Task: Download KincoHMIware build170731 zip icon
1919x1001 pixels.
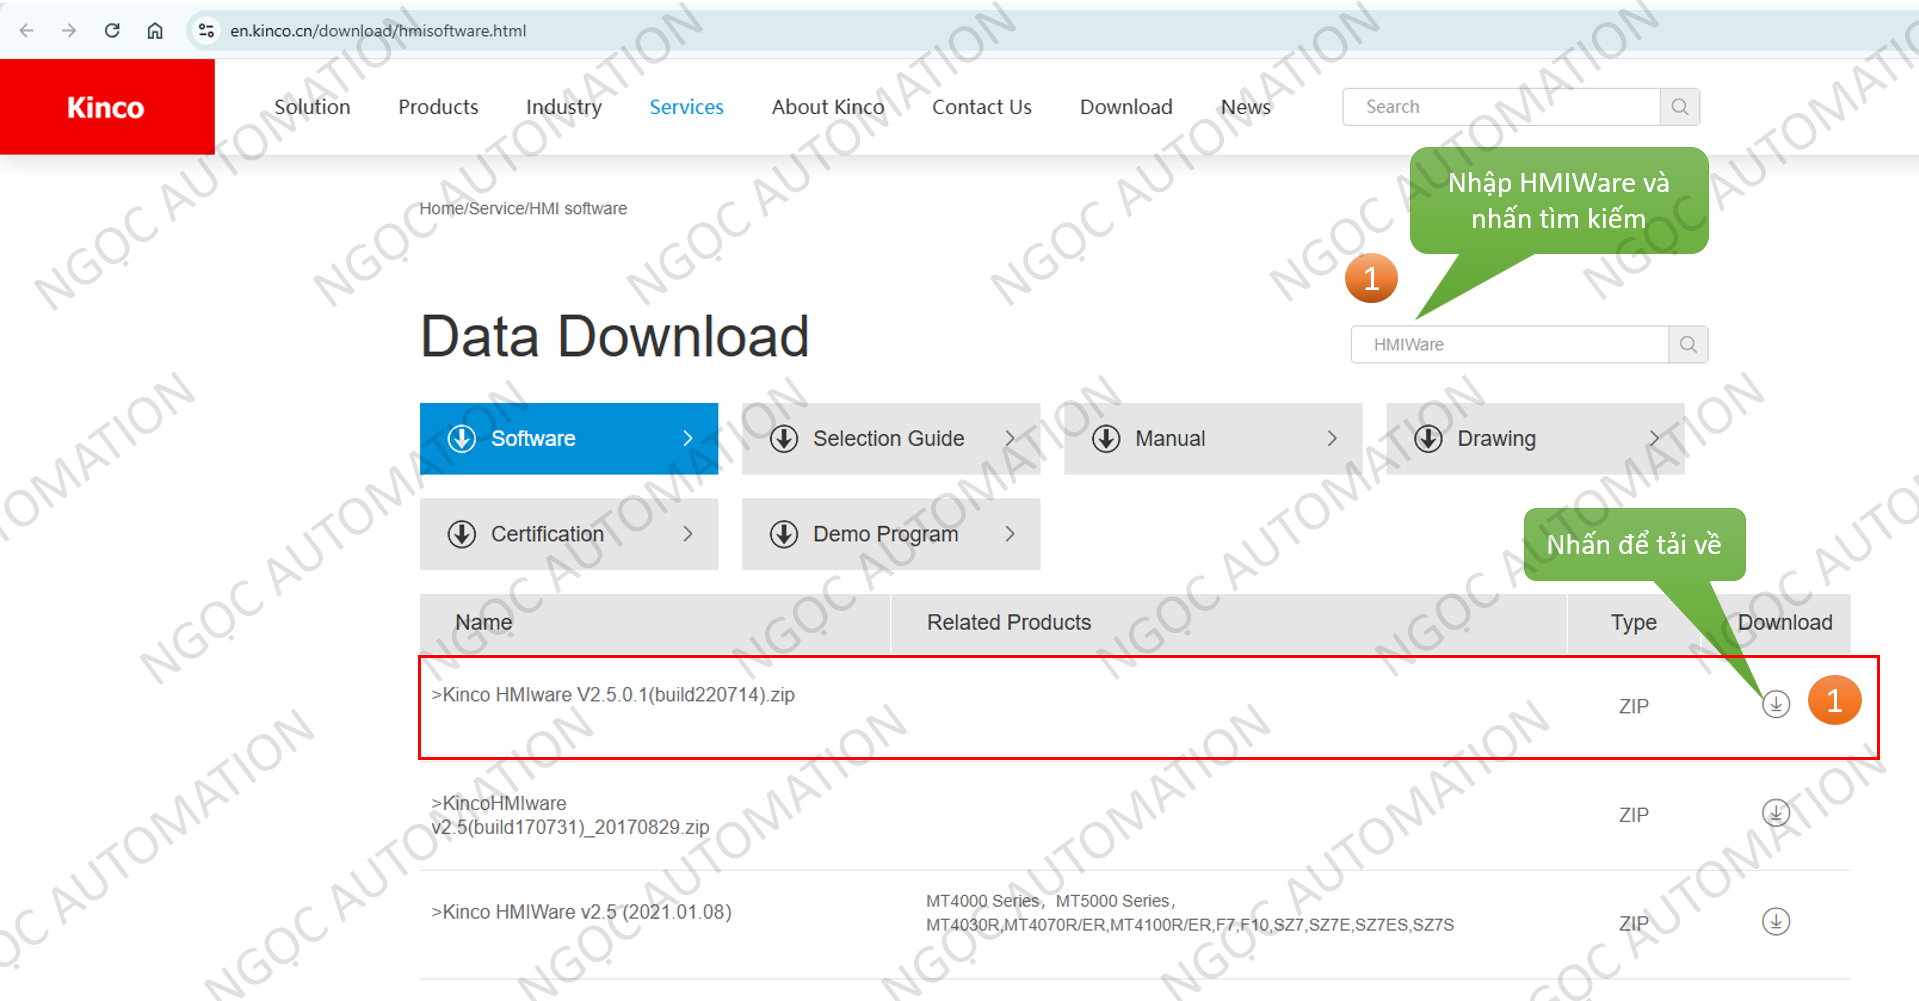Action: tap(1776, 812)
